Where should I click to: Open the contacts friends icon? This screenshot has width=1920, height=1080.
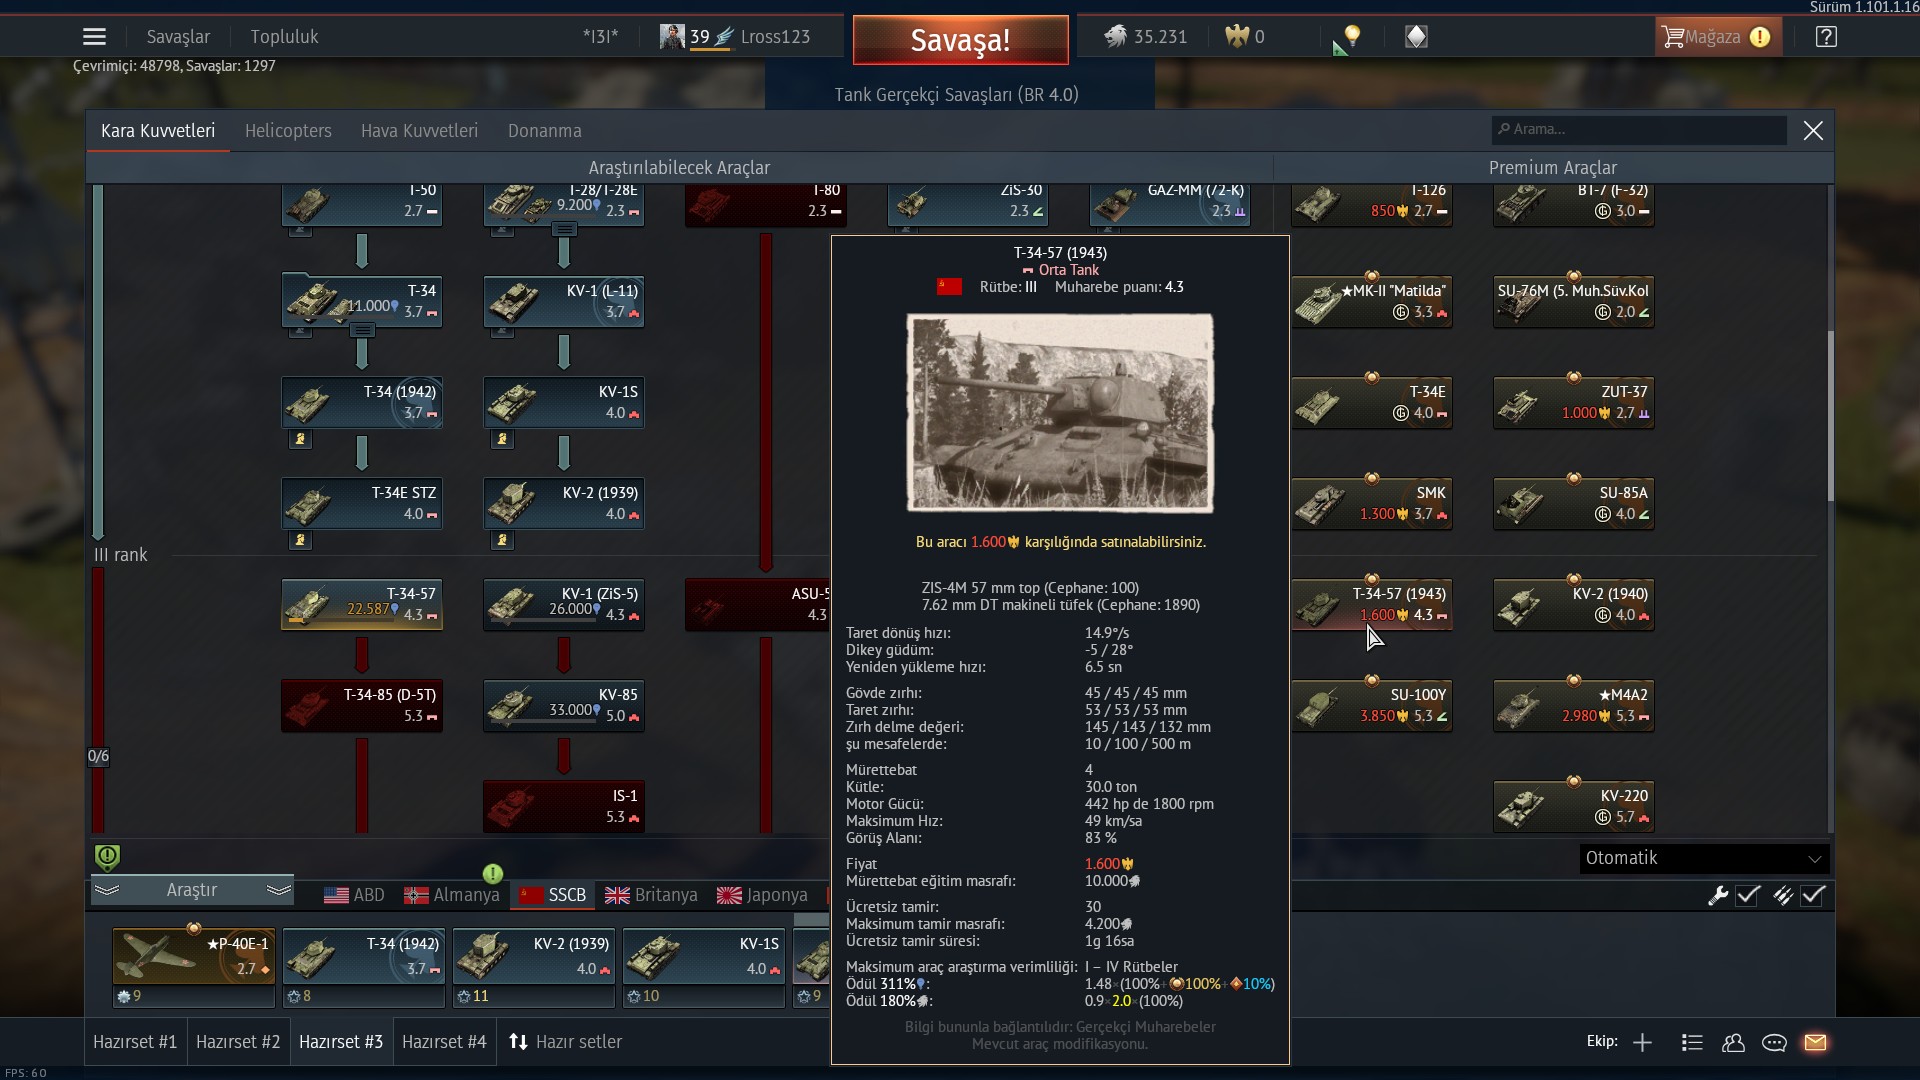click(x=1733, y=1042)
